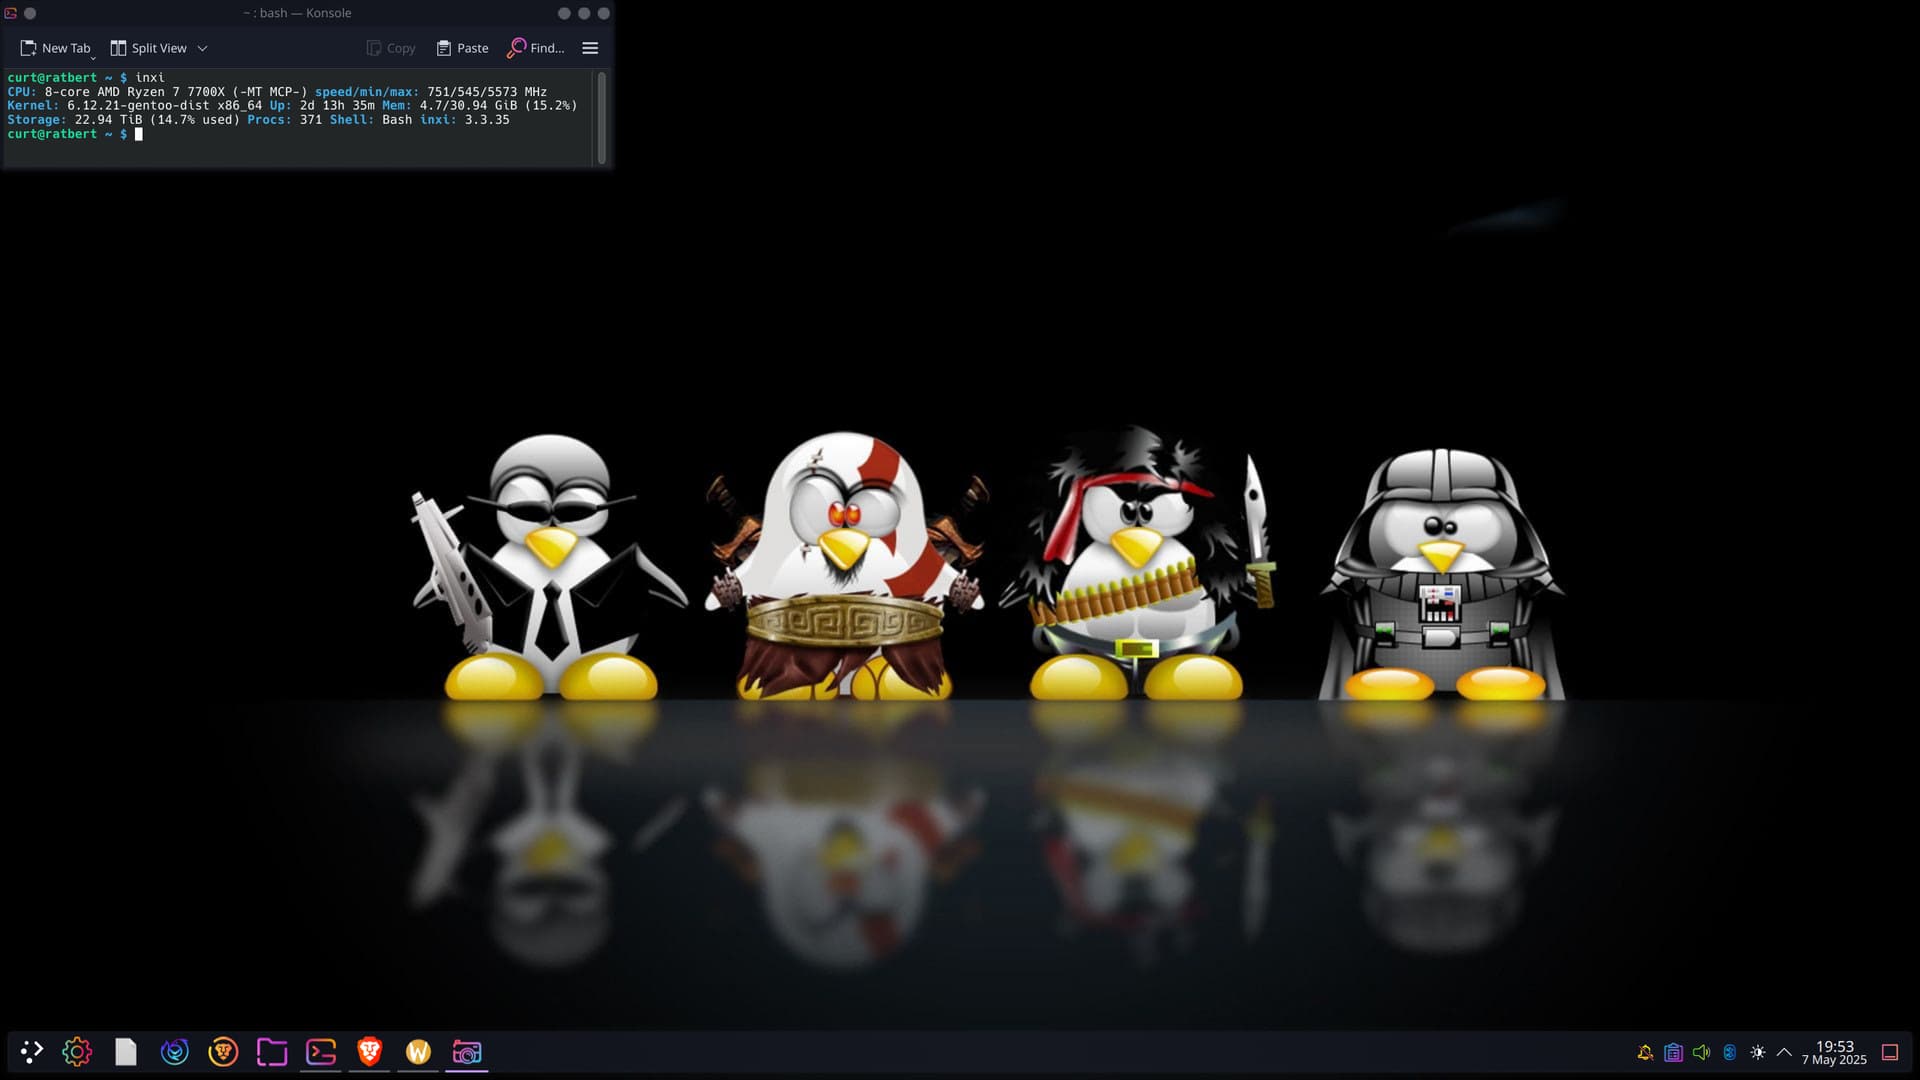Click the 'Up:' label
The height and width of the screenshot is (1080, 1920).
click(x=281, y=105)
